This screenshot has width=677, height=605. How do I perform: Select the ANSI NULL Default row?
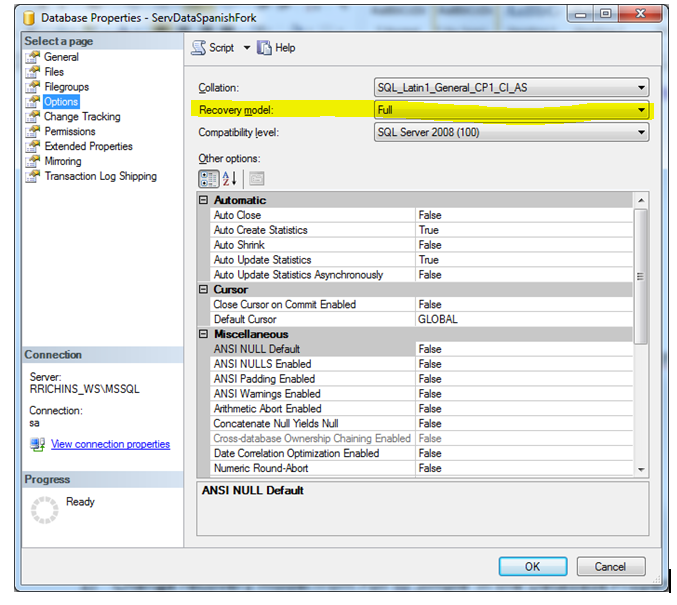click(x=421, y=349)
